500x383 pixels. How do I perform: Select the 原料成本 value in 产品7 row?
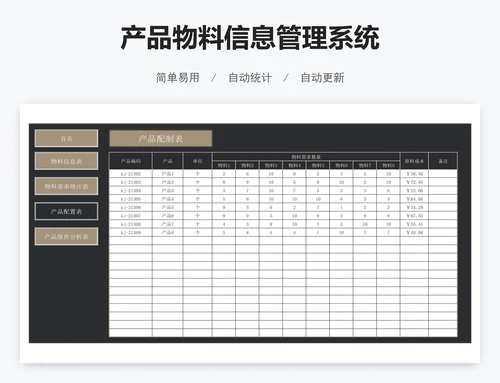[x=414, y=224]
